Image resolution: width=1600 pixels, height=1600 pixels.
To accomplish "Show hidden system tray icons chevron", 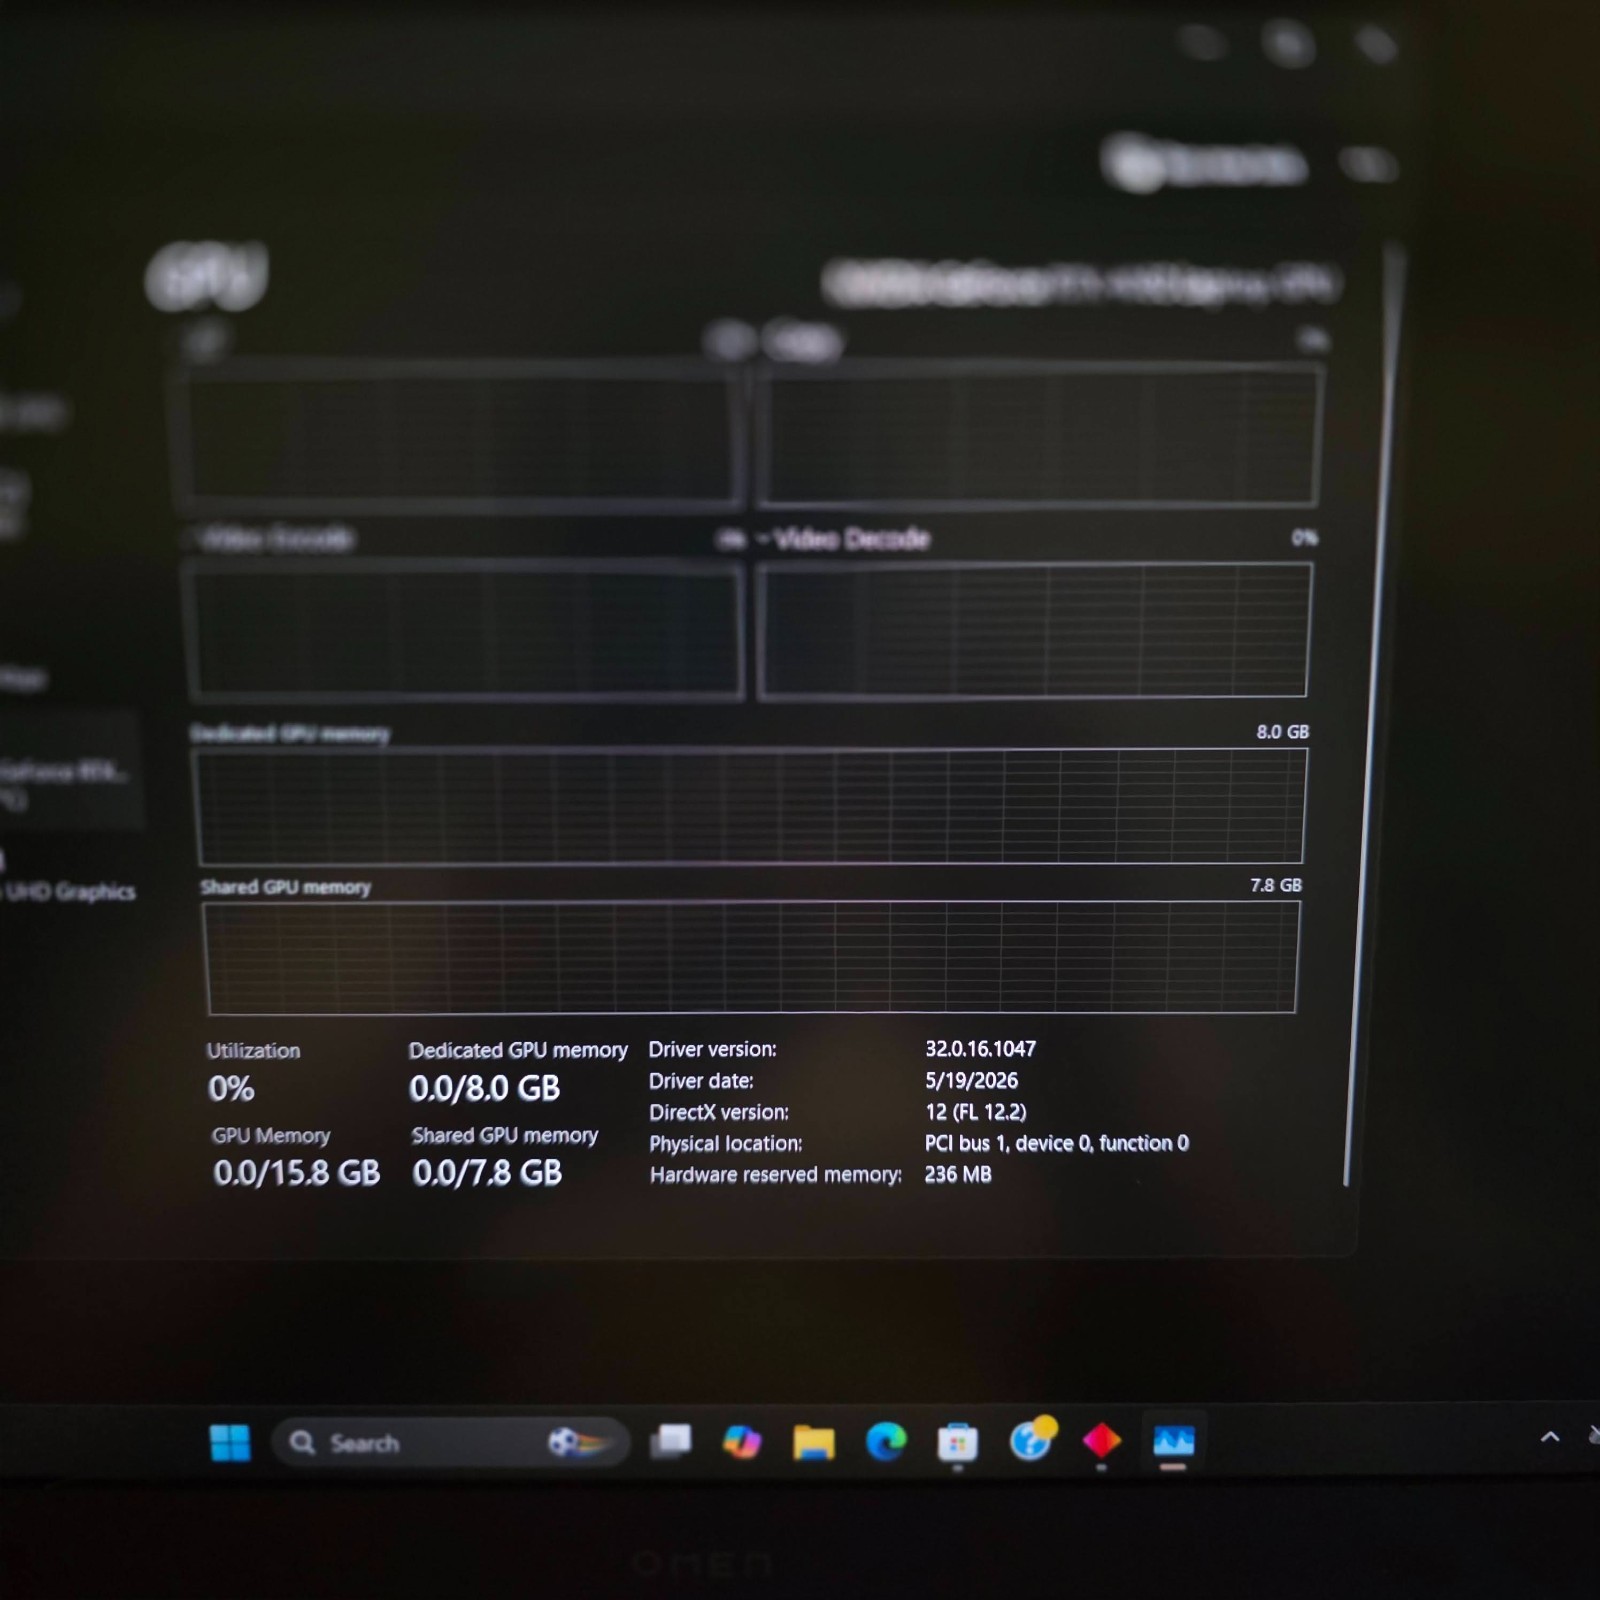I will [x=1550, y=1437].
